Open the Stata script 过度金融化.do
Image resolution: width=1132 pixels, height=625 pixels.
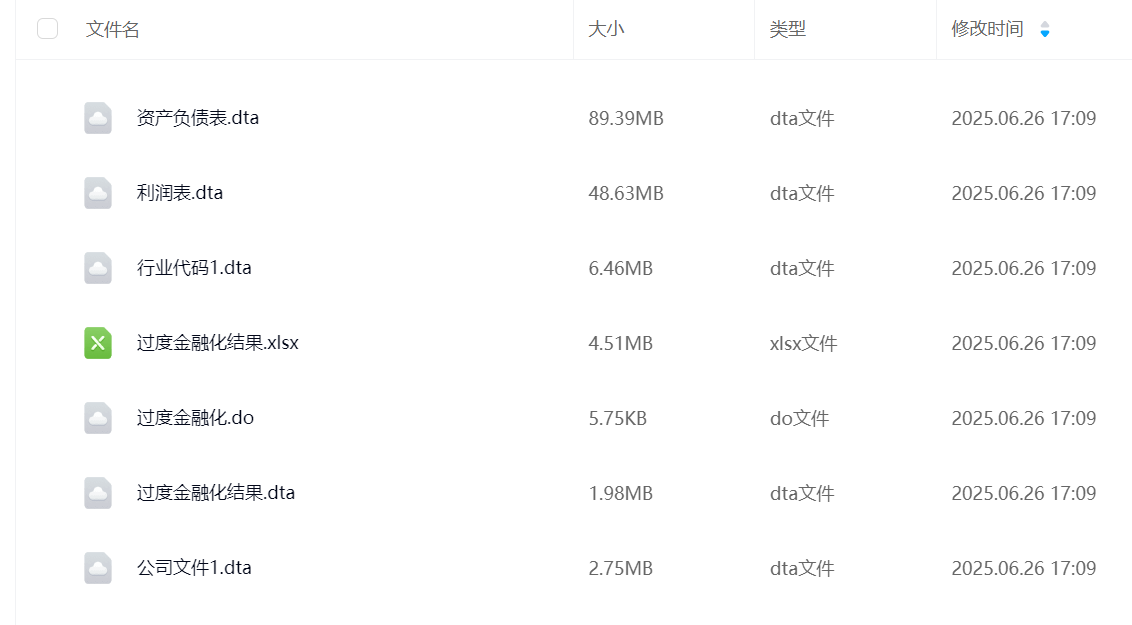coord(196,418)
